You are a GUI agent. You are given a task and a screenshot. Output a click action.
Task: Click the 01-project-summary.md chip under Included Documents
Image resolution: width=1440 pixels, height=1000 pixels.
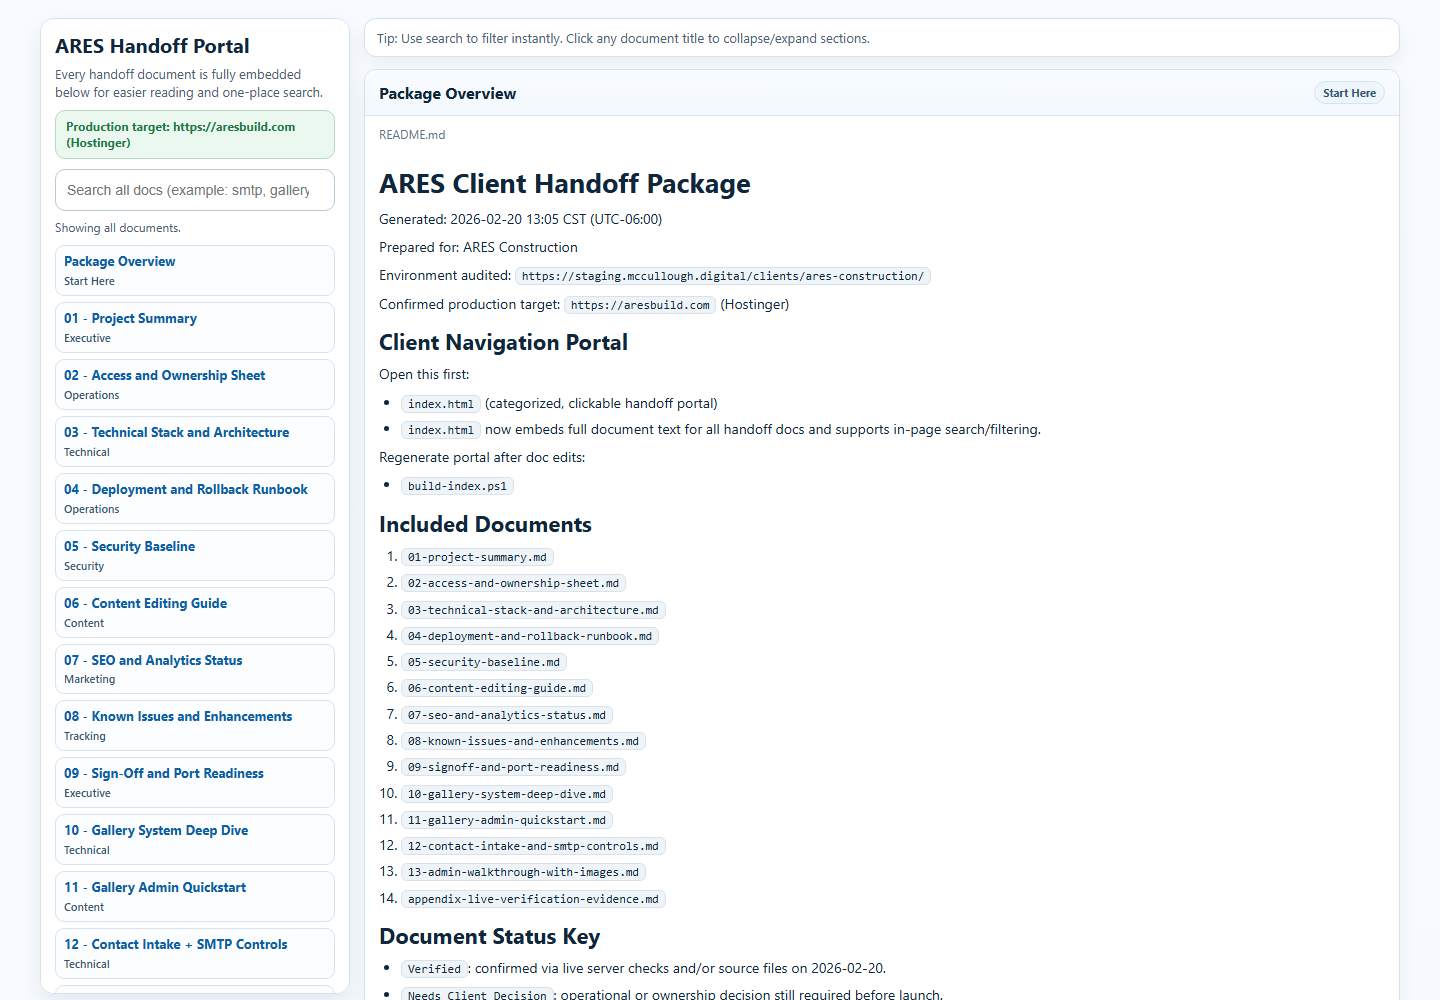[477, 557]
